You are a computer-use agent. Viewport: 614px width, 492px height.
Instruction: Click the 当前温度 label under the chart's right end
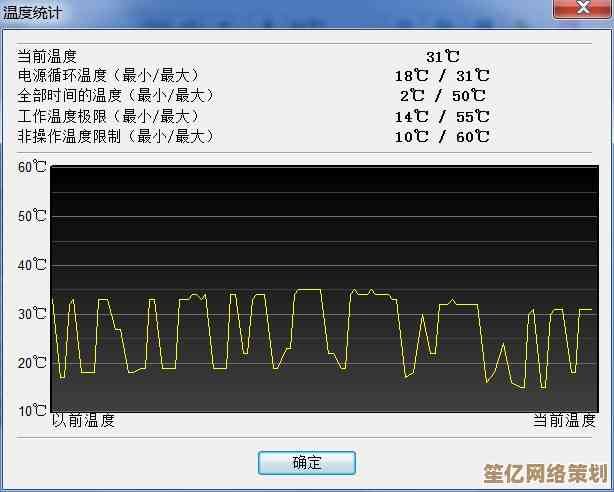click(x=564, y=421)
